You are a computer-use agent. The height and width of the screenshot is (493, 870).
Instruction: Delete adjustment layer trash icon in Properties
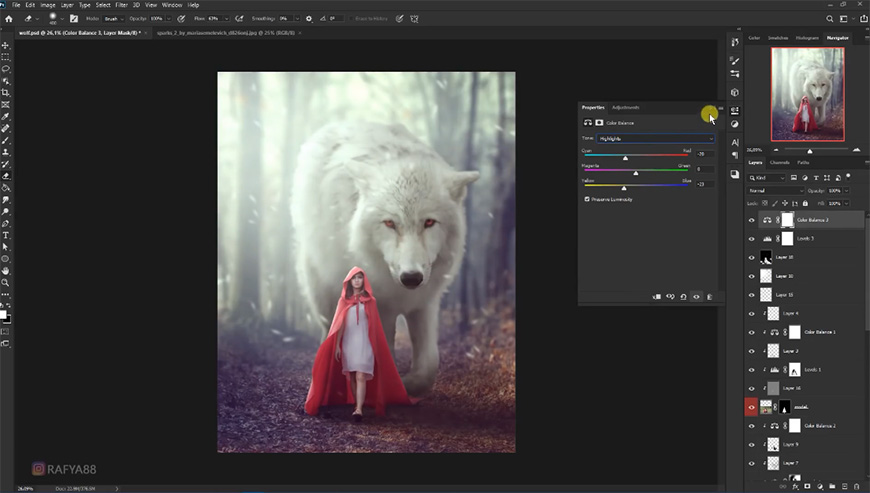(709, 297)
